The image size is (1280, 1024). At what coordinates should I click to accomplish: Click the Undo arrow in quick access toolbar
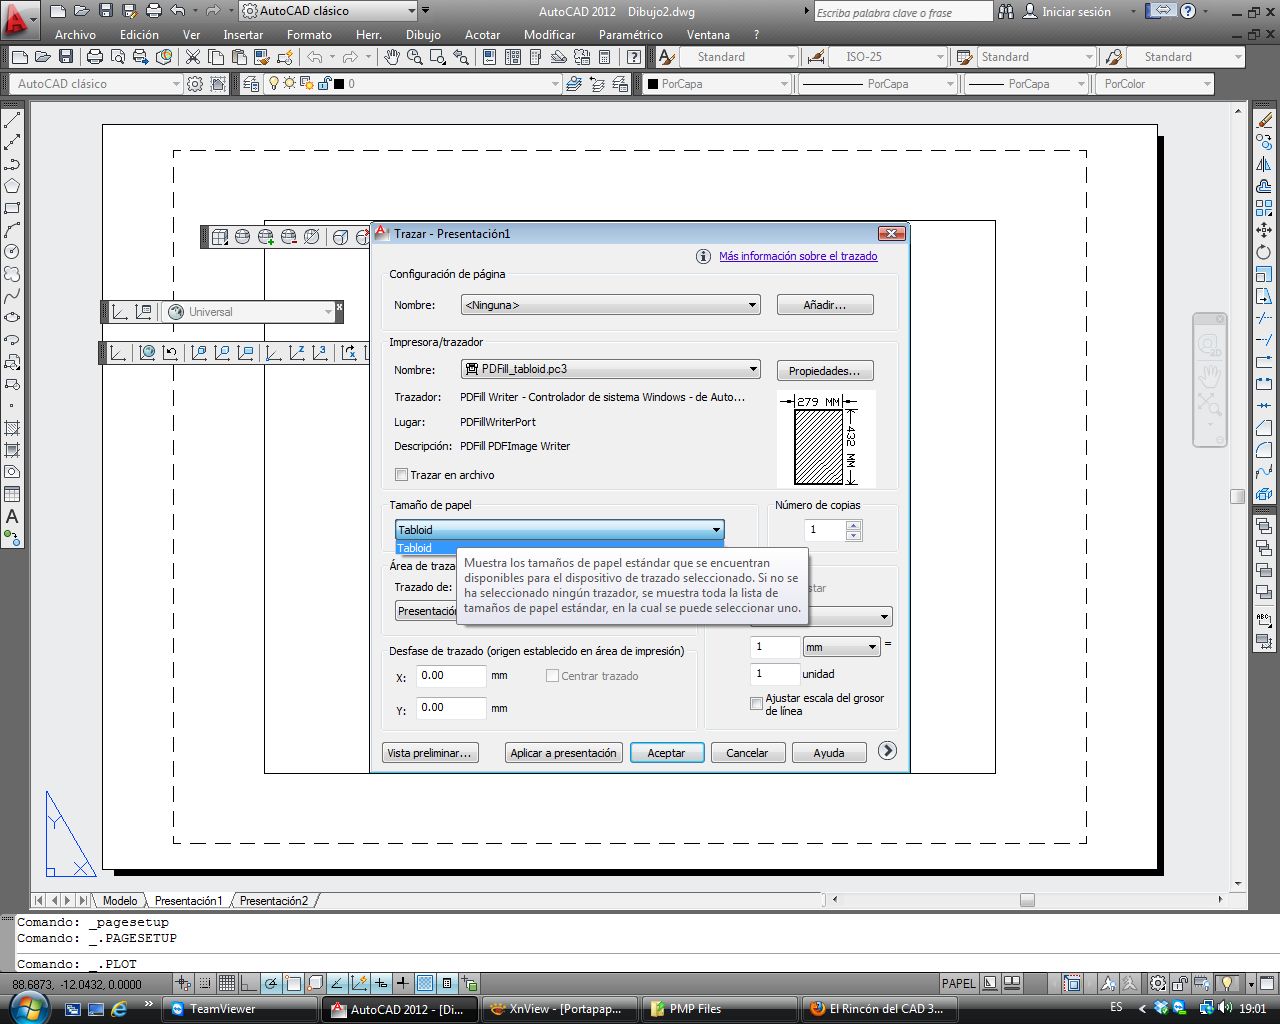(x=178, y=11)
